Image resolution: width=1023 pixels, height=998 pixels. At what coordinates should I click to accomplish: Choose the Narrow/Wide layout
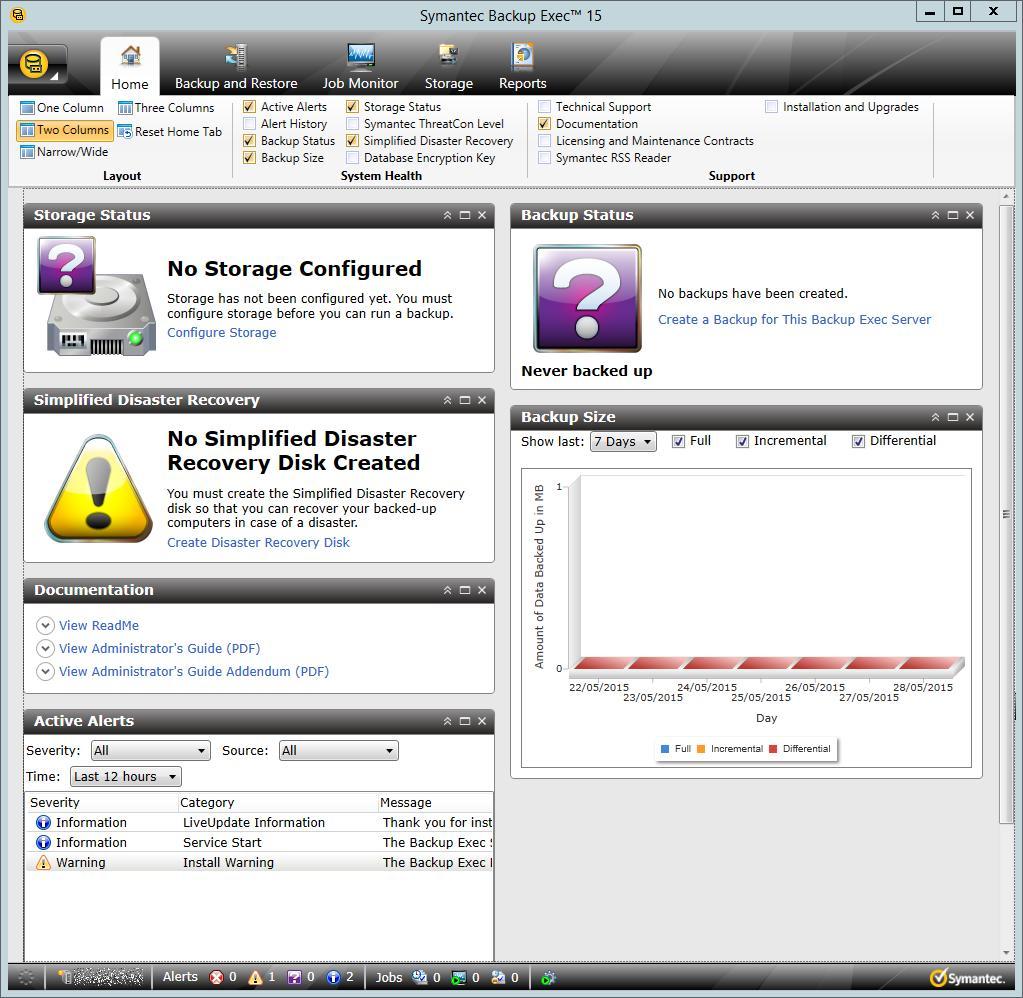pyautogui.click(x=64, y=152)
